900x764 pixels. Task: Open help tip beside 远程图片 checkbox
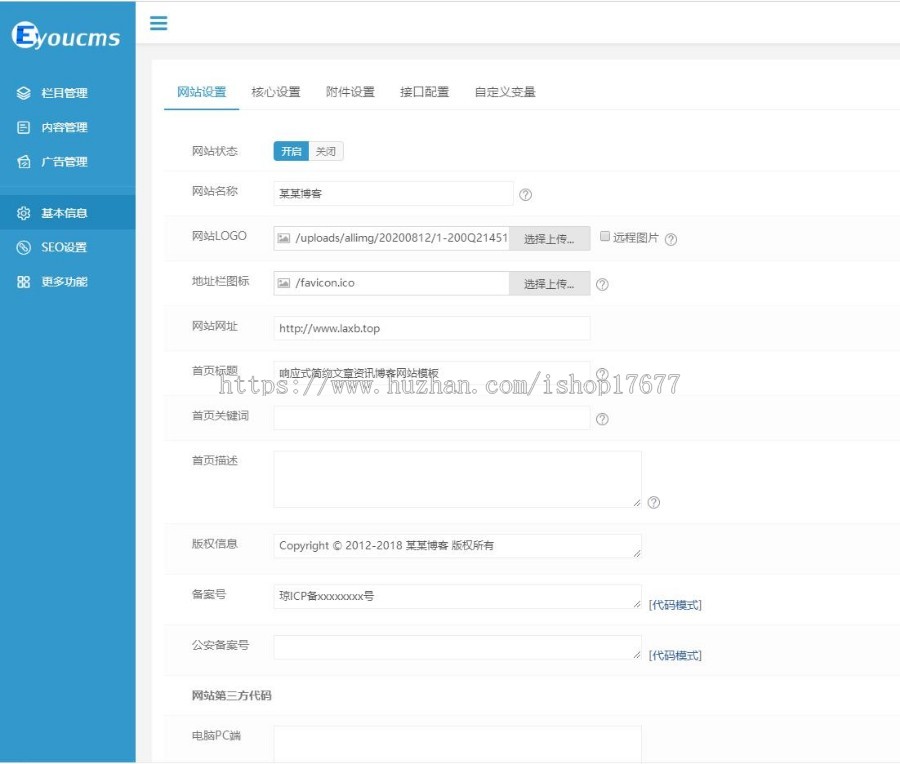coord(670,239)
